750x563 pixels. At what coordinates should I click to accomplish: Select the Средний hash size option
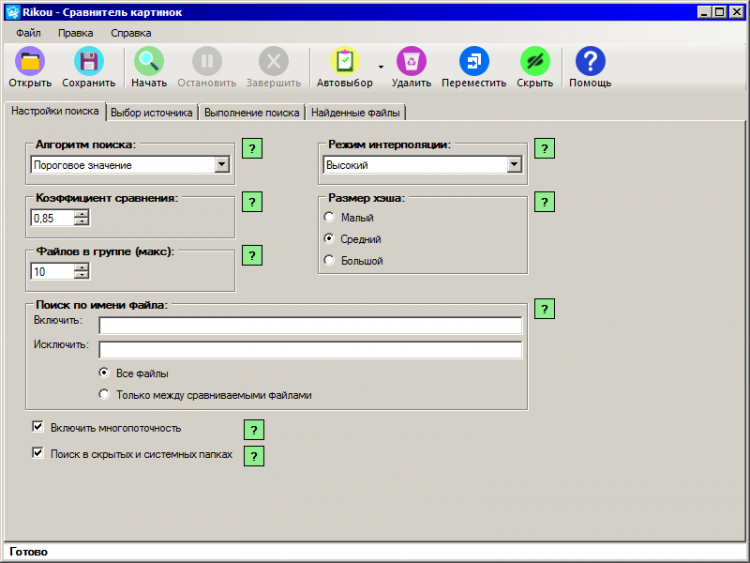pyautogui.click(x=329, y=238)
